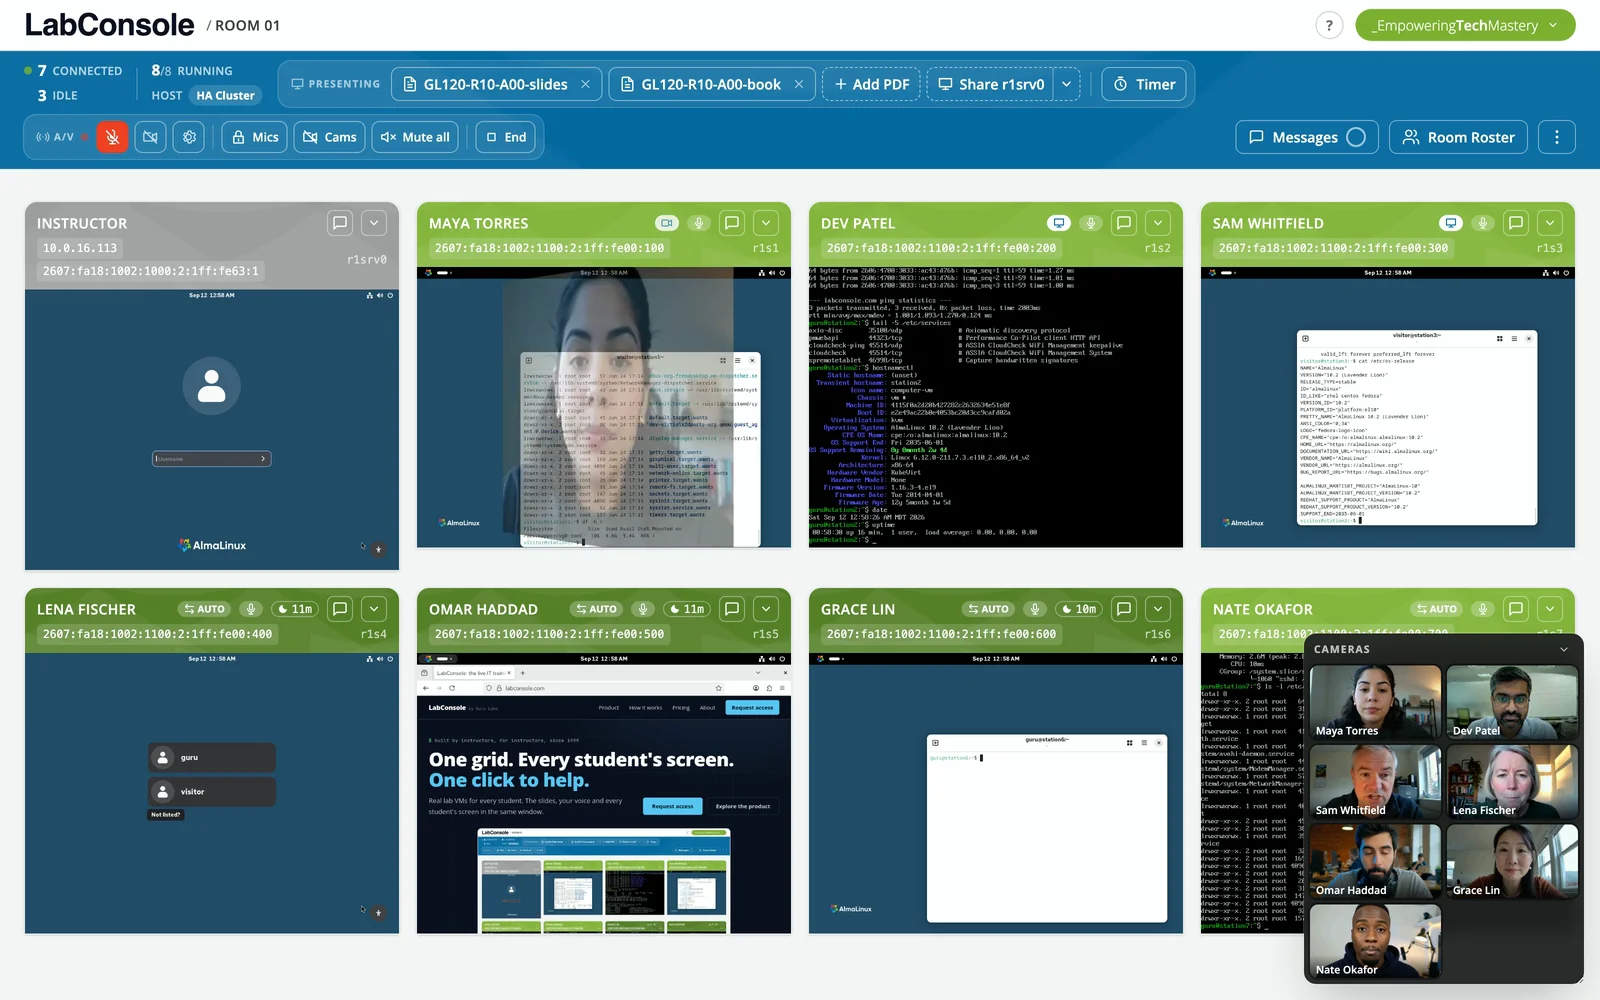
Task: Click Share r1srv0 button
Action: click(x=991, y=84)
